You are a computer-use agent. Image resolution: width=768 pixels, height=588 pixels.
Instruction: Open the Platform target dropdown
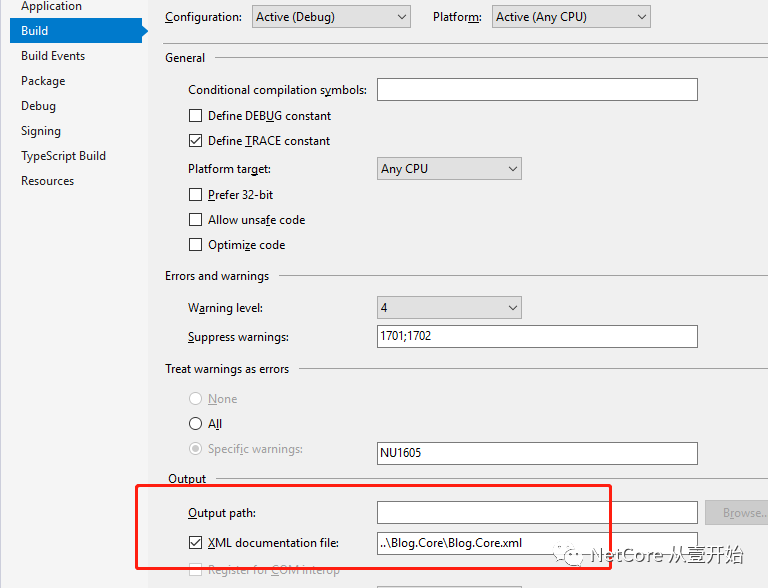[449, 169]
